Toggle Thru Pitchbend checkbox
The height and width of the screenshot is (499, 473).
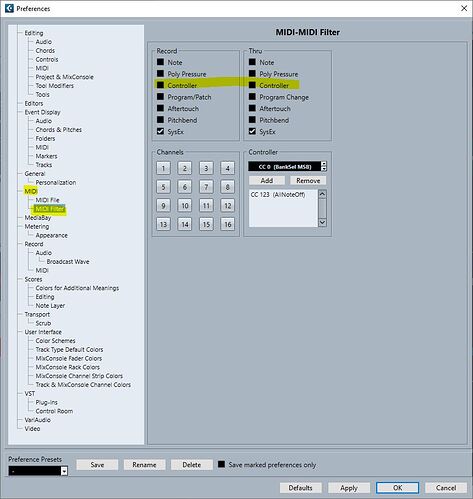252,120
